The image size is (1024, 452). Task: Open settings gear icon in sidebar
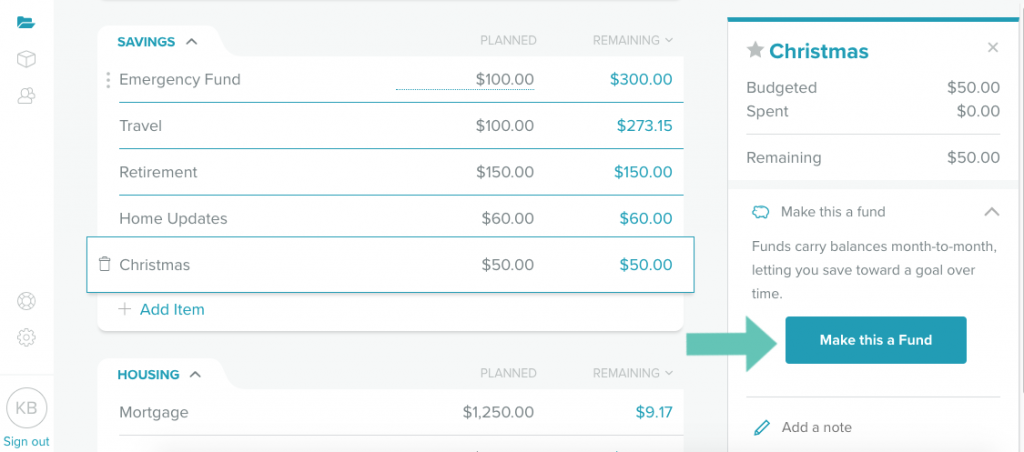[x=26, y=338]
